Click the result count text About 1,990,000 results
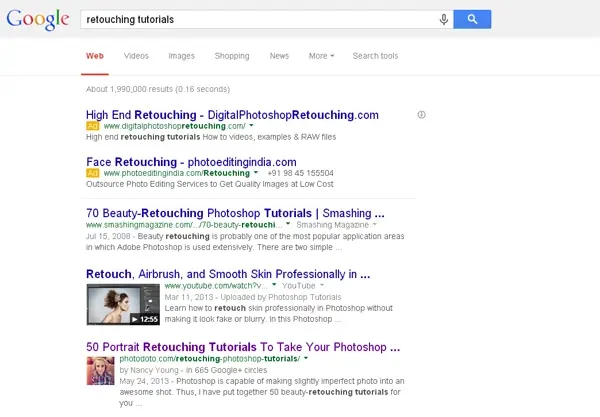The height and width of the screenshot is (417, 600). [x=158, y=89]
